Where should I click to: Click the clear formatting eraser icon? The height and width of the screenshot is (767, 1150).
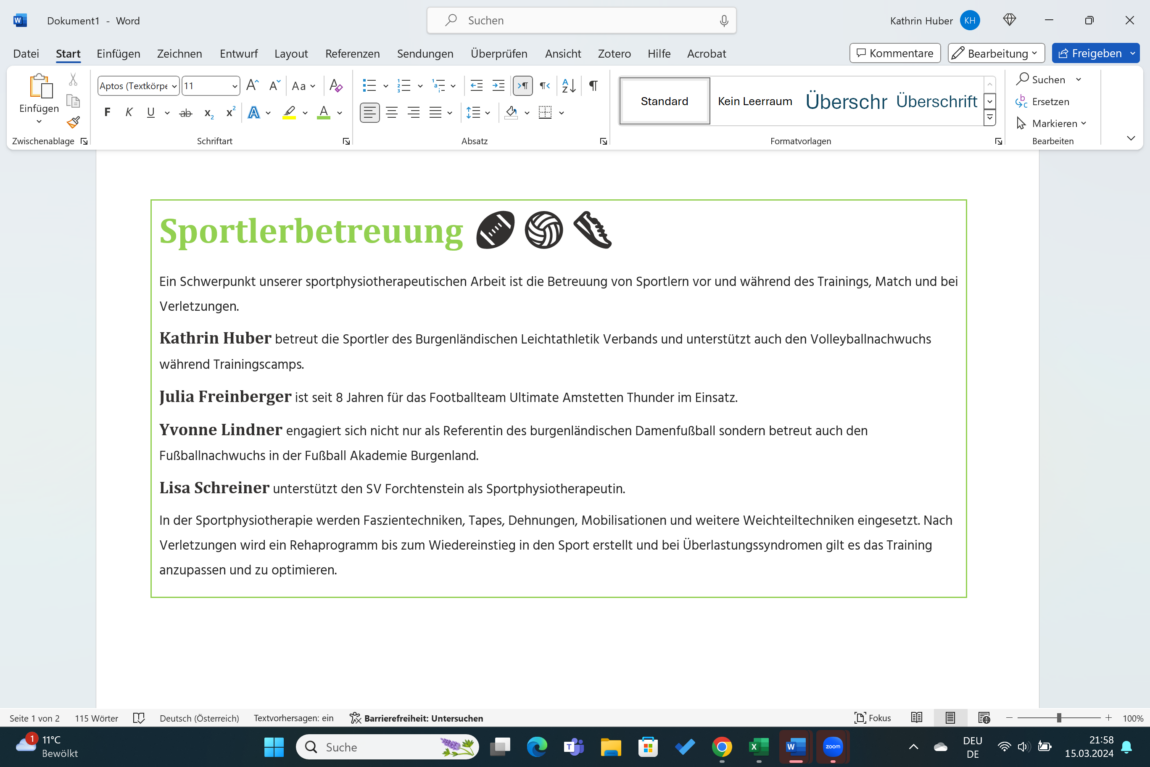[x=336, y=86]
